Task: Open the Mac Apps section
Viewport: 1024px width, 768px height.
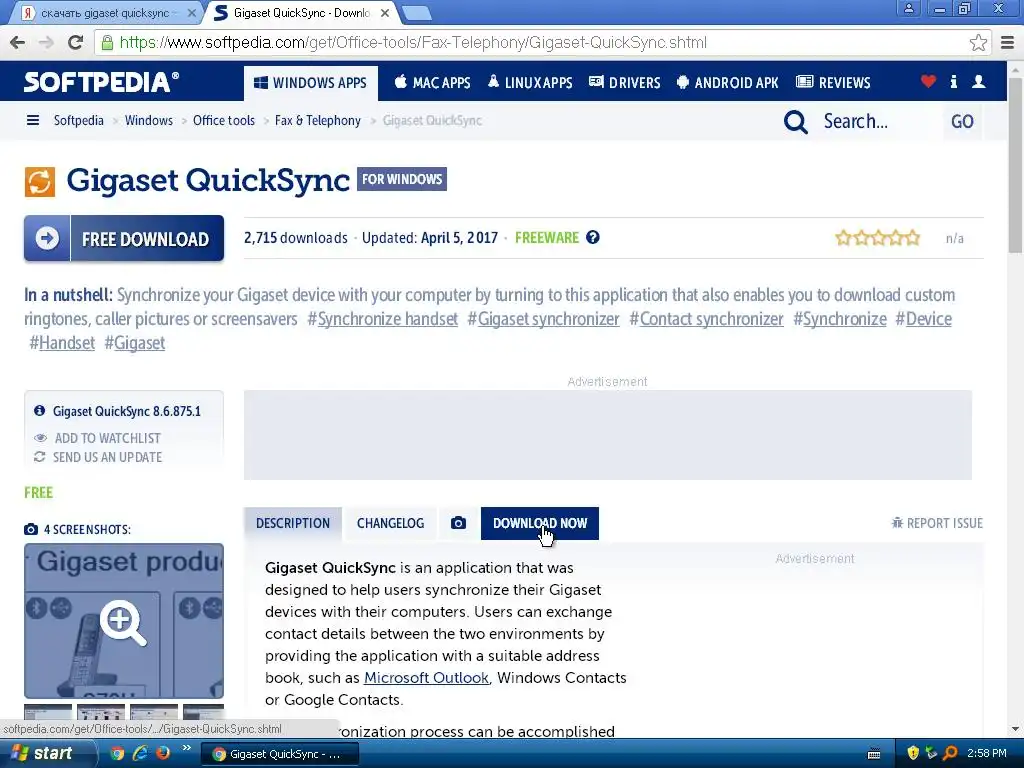Action: (x=432, y=83)
